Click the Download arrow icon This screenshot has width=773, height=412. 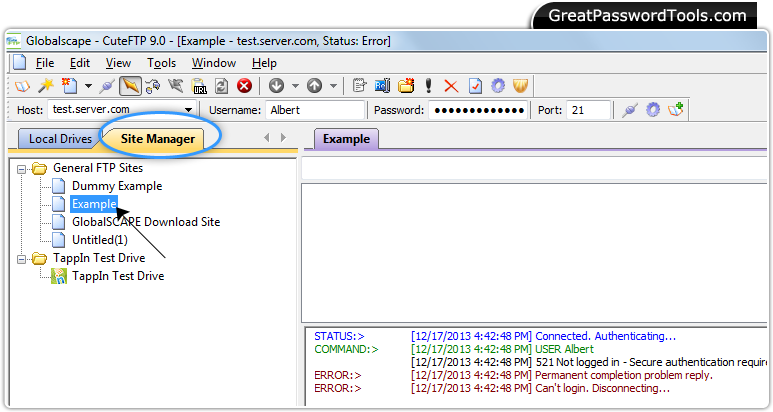[x=276, y=86]
